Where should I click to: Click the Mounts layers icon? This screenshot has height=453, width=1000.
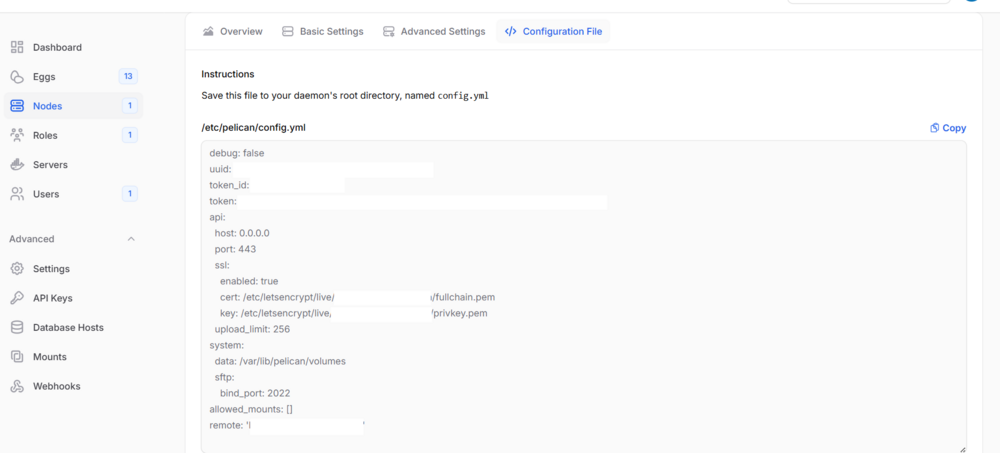coord(17,357)
